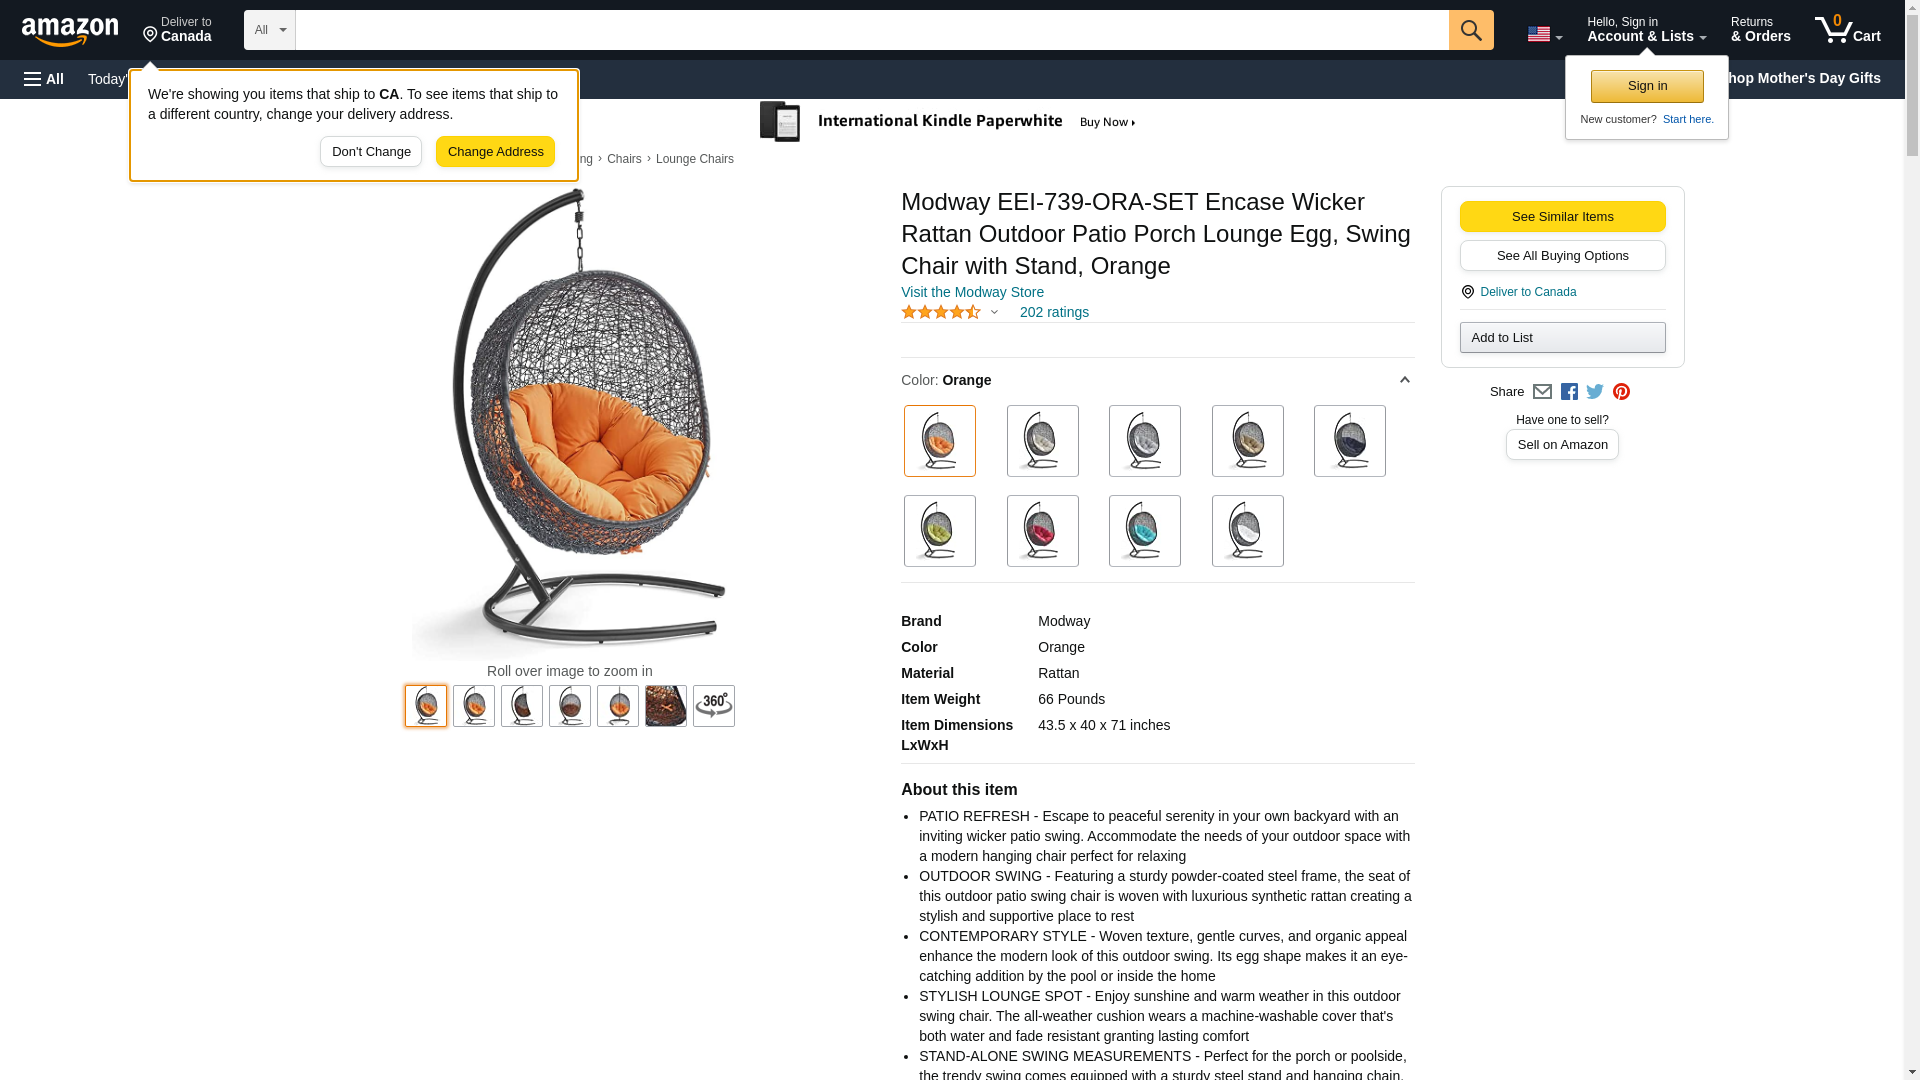Share product via email icon
1920x1080 pixels.
pos(1542,392)
